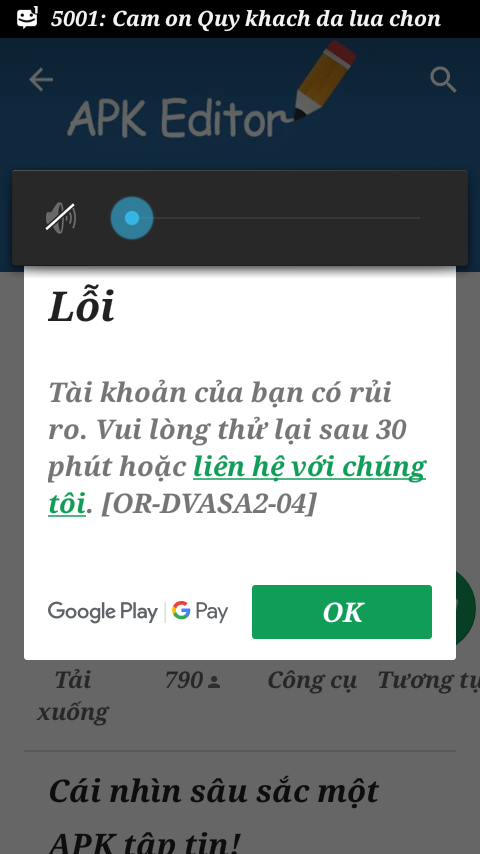Tap the SMS notification icon in status bar

click(27, 18)
